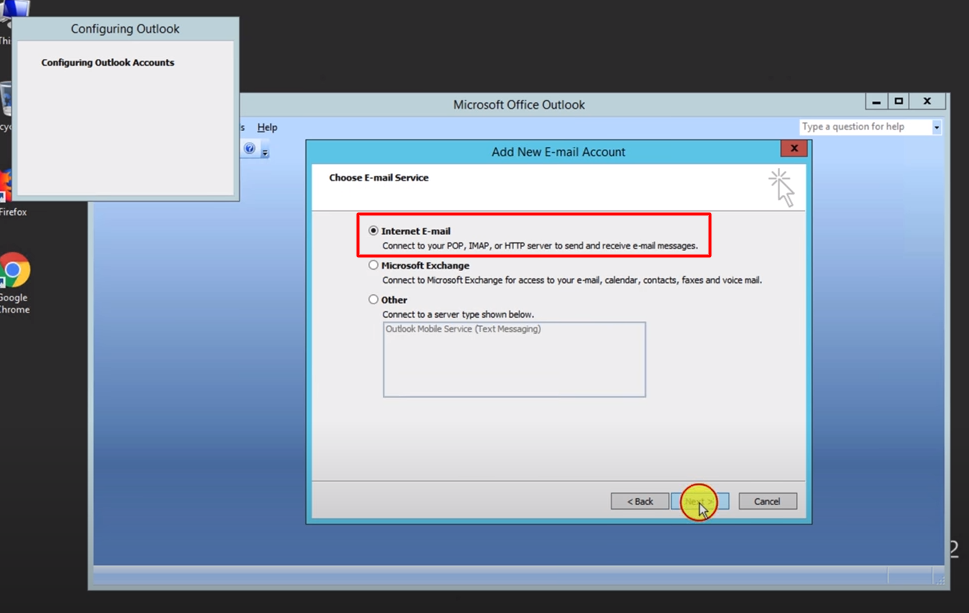Close the Microsoft Office Outlook window
The width and height of the screenshot is (969, 613).
tap(927, 101)
